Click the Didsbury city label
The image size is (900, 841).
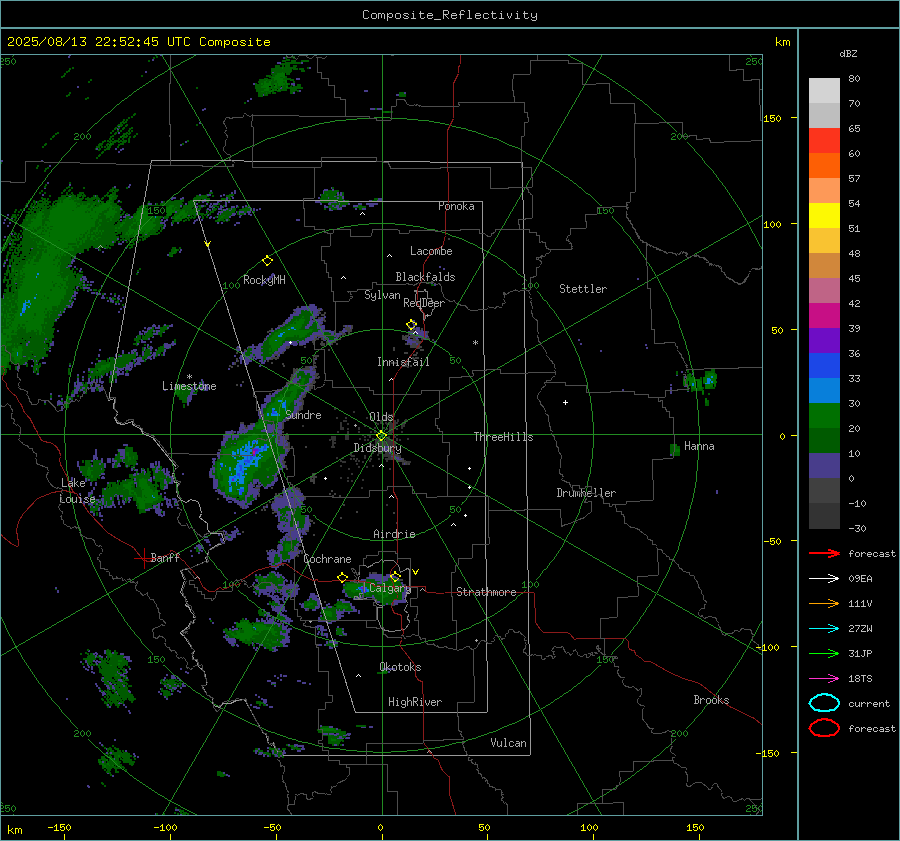point(377,448)
